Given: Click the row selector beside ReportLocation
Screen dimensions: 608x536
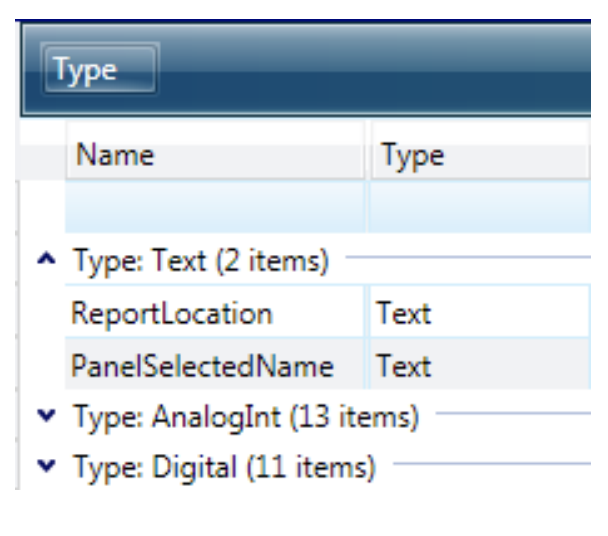Looking at the screenshot, I should [42, 314].
